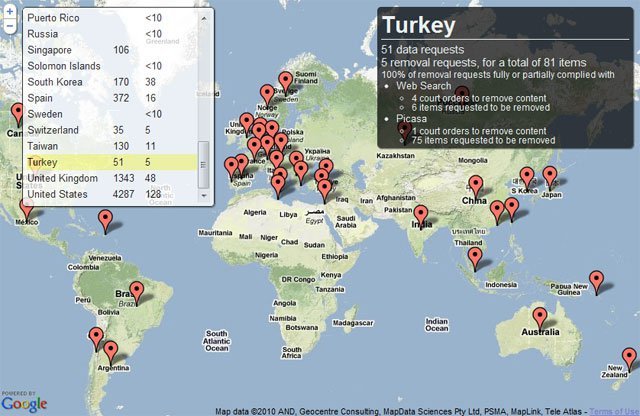This screenshot has height=416, width=640.
Task: Click the list scrollbar up arrow
Action: coord(205,15)
